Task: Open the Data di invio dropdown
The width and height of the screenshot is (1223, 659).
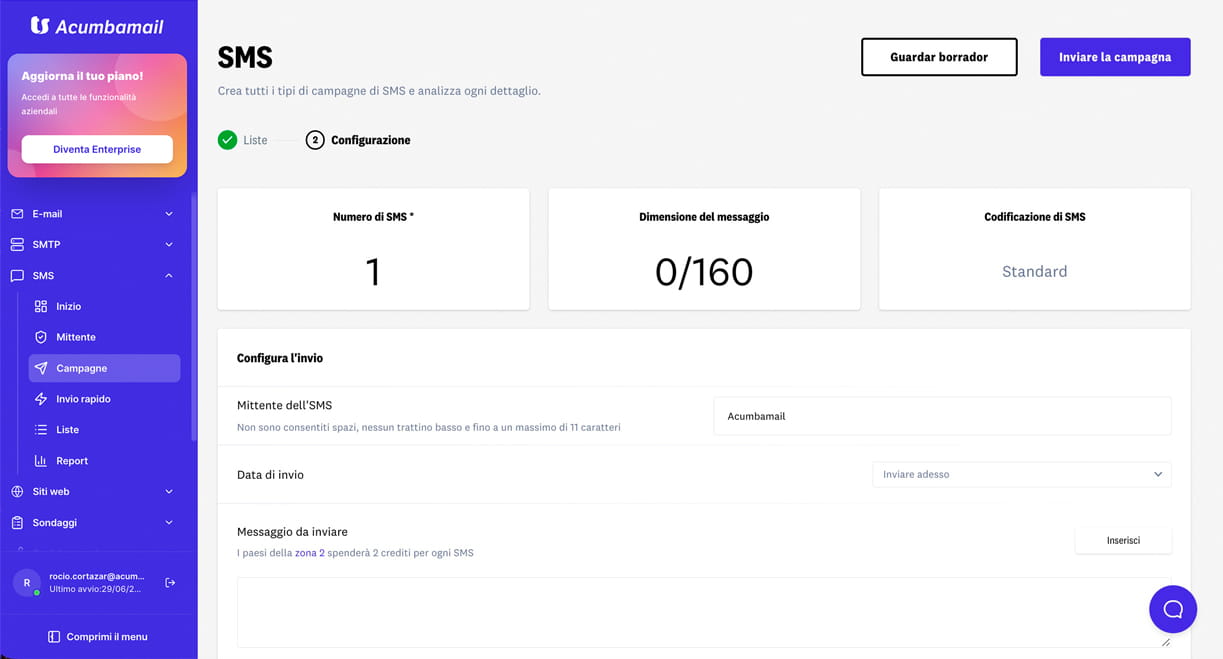Action: pyautogui.click(x=1021, y=474)
